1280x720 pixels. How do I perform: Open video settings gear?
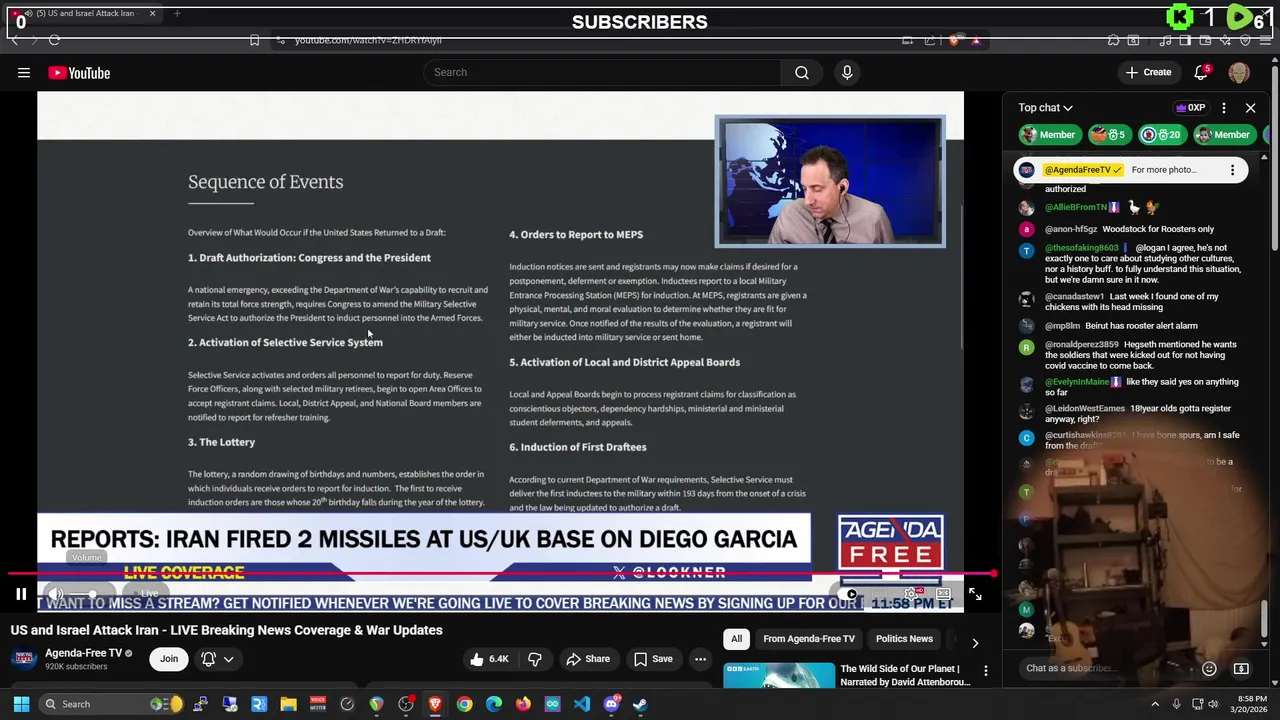pyautogui.click(x=909, y=594)
